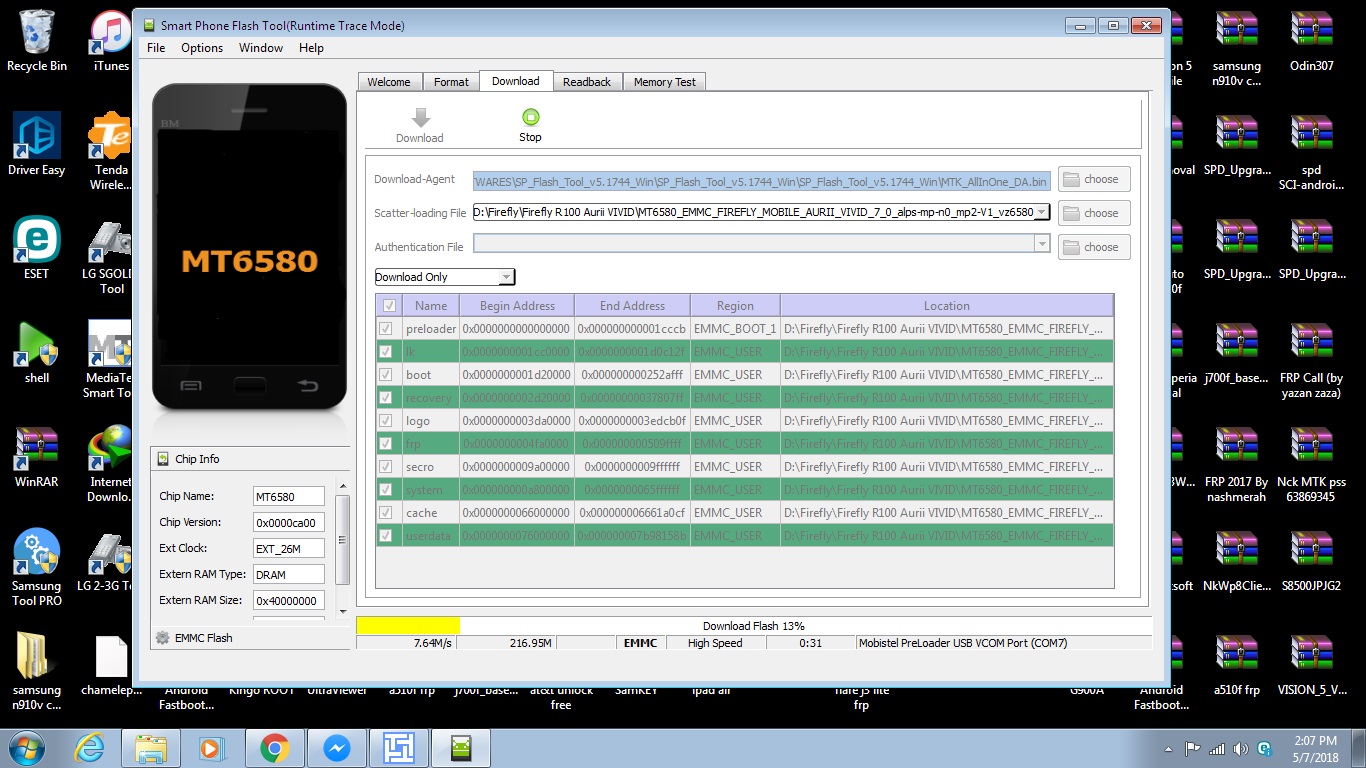Switch to the Memory Test tab
The width and height of the screenshot is (1366, 768).
[x=665, y=82]
